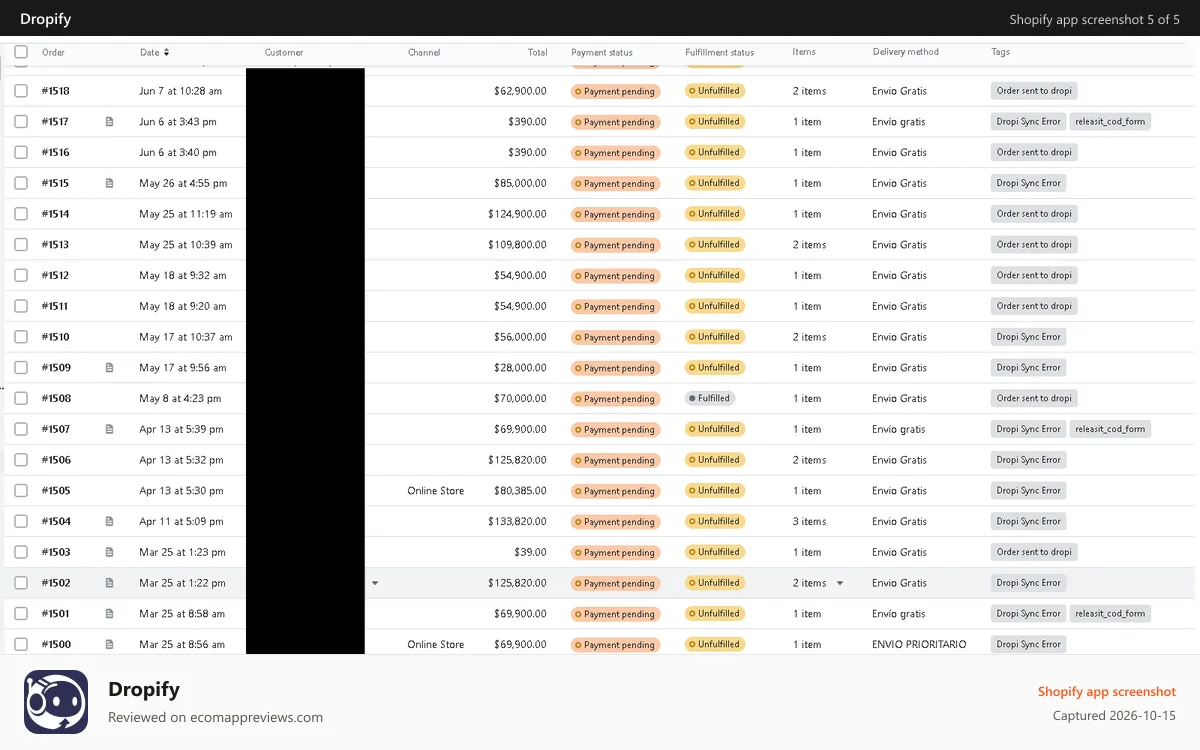Click the Dropify app logo icon
Image resolution: width=1200 pixels, height=750 pixels.
tap(56, 702)
